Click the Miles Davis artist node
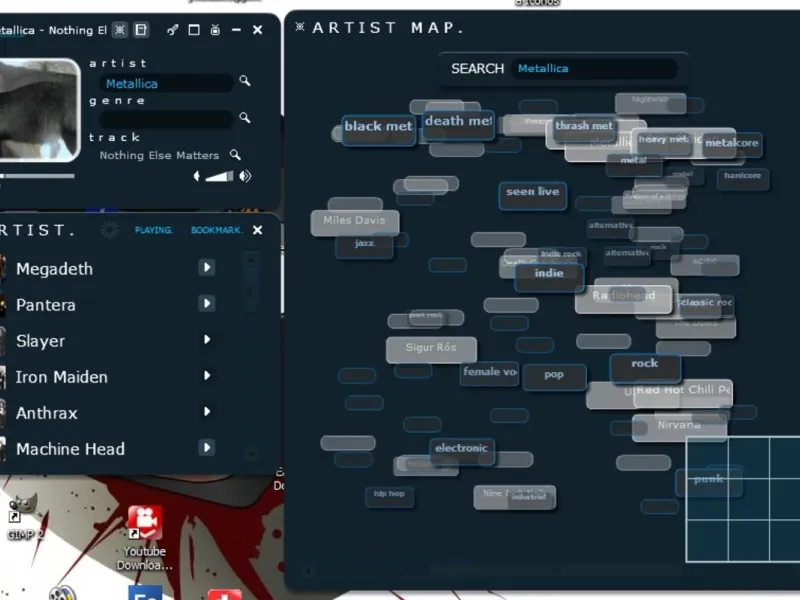The height and width of the screenshot is (600, 800). pyautogui.click(x=355, y=223)
